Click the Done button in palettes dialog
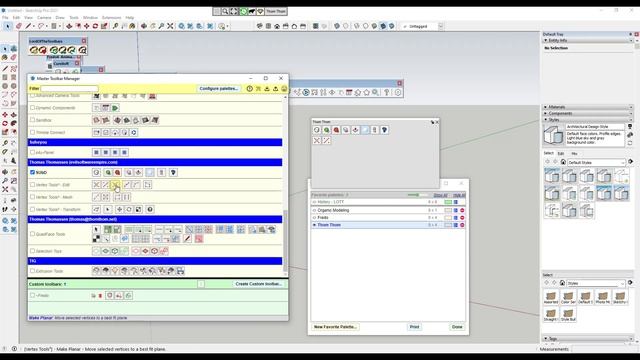 point(457,327)
